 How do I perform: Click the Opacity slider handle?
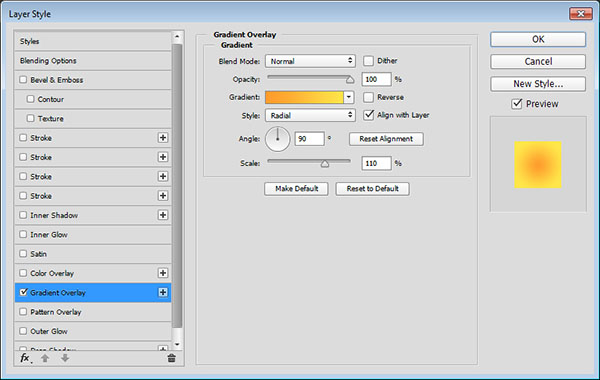click(350, 80)
